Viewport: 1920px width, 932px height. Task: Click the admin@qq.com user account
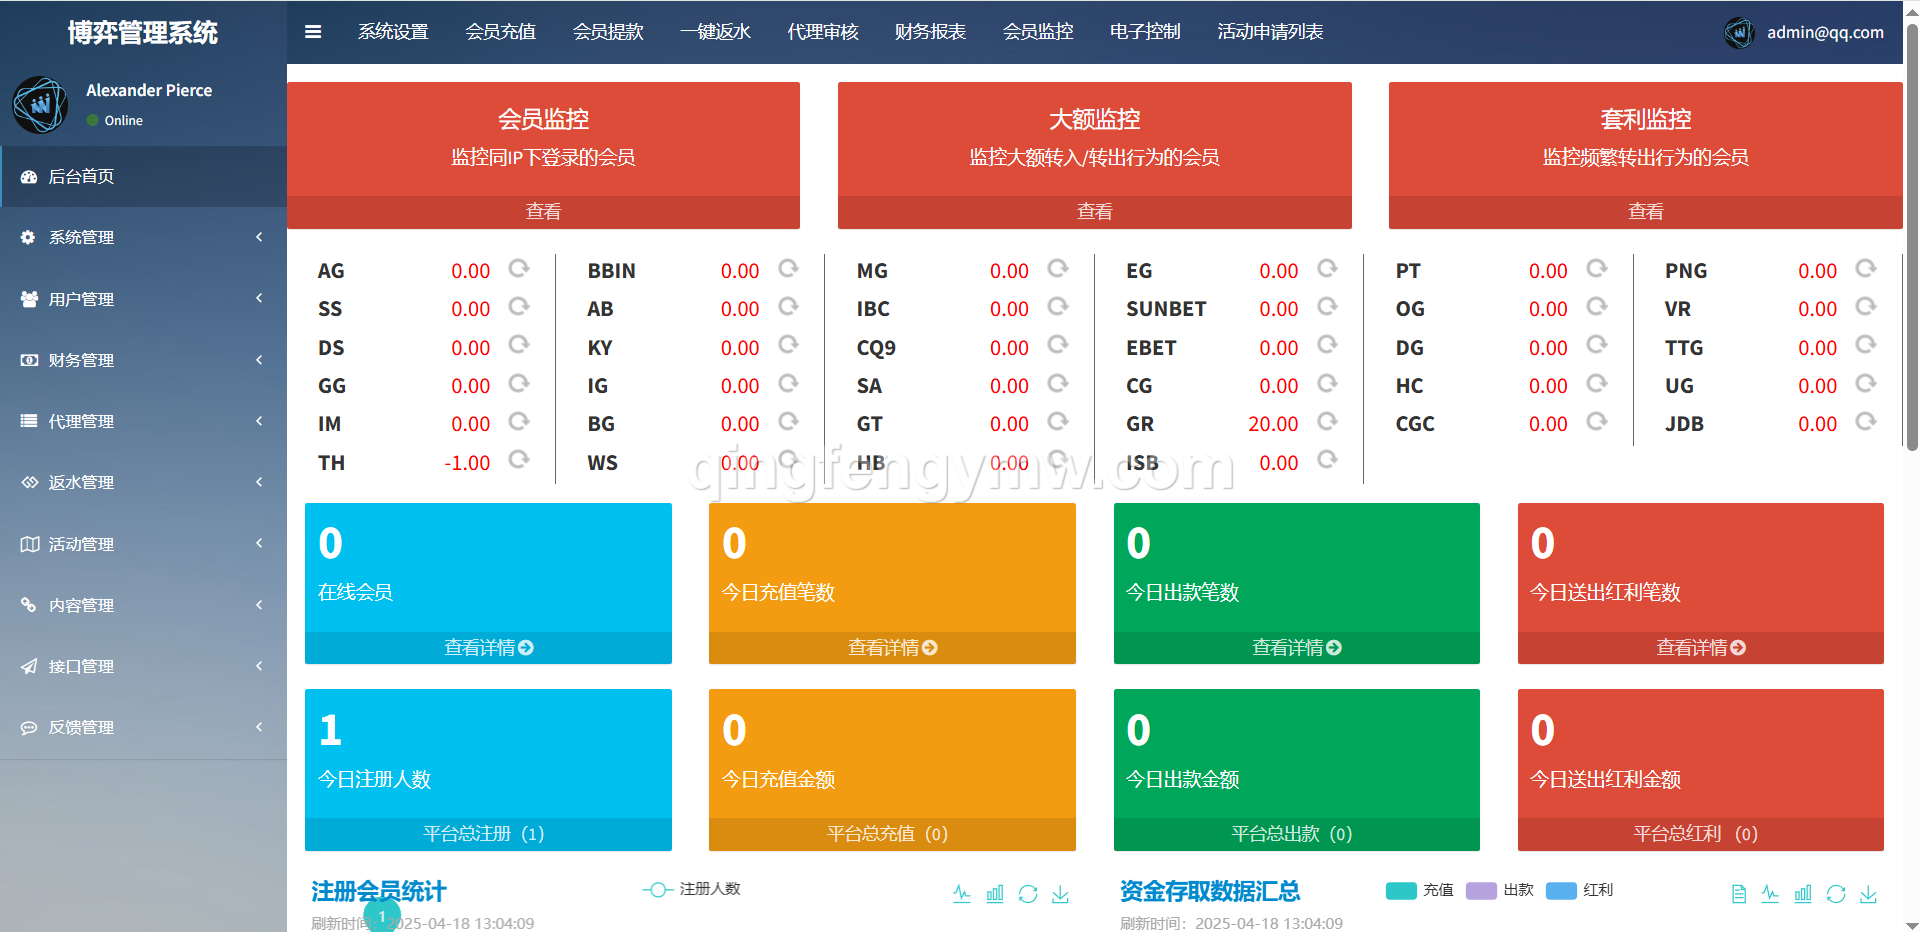point(1824,32)
